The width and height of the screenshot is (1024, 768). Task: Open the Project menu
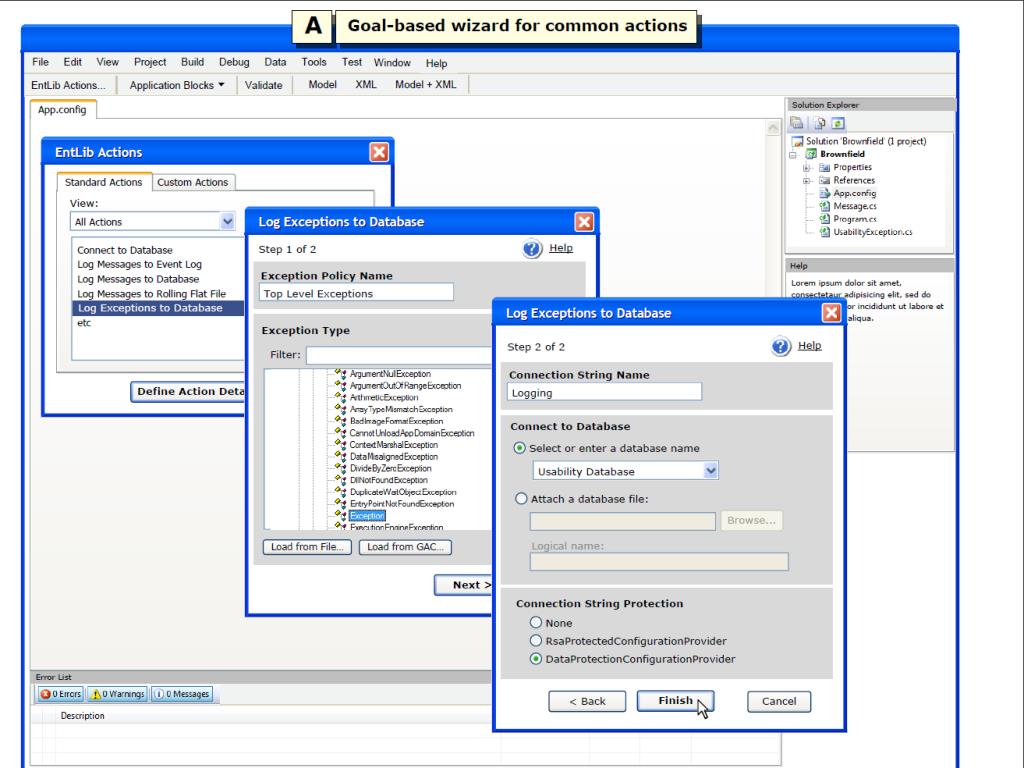(150, 62)
